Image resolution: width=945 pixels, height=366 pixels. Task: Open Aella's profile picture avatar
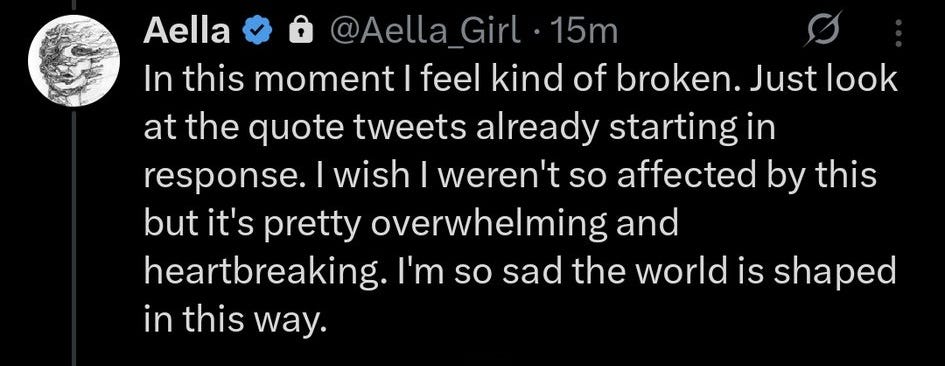[x=74, y=60]
